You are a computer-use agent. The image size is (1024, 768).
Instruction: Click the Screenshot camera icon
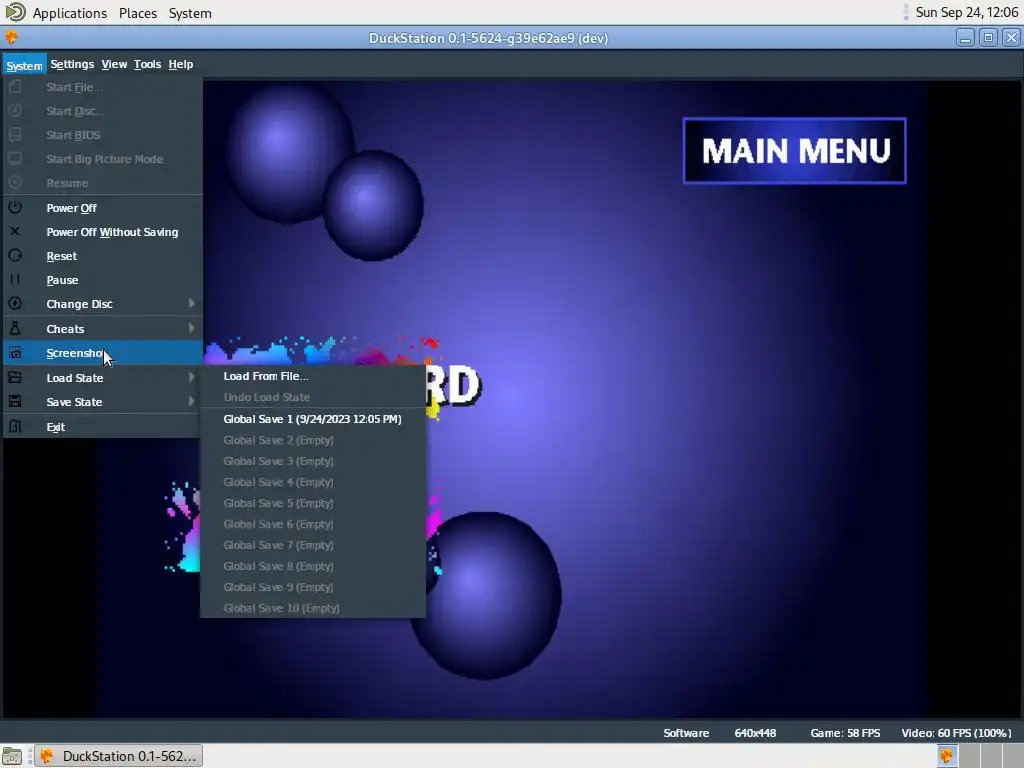pyautogui.click(x=15, y=353)
